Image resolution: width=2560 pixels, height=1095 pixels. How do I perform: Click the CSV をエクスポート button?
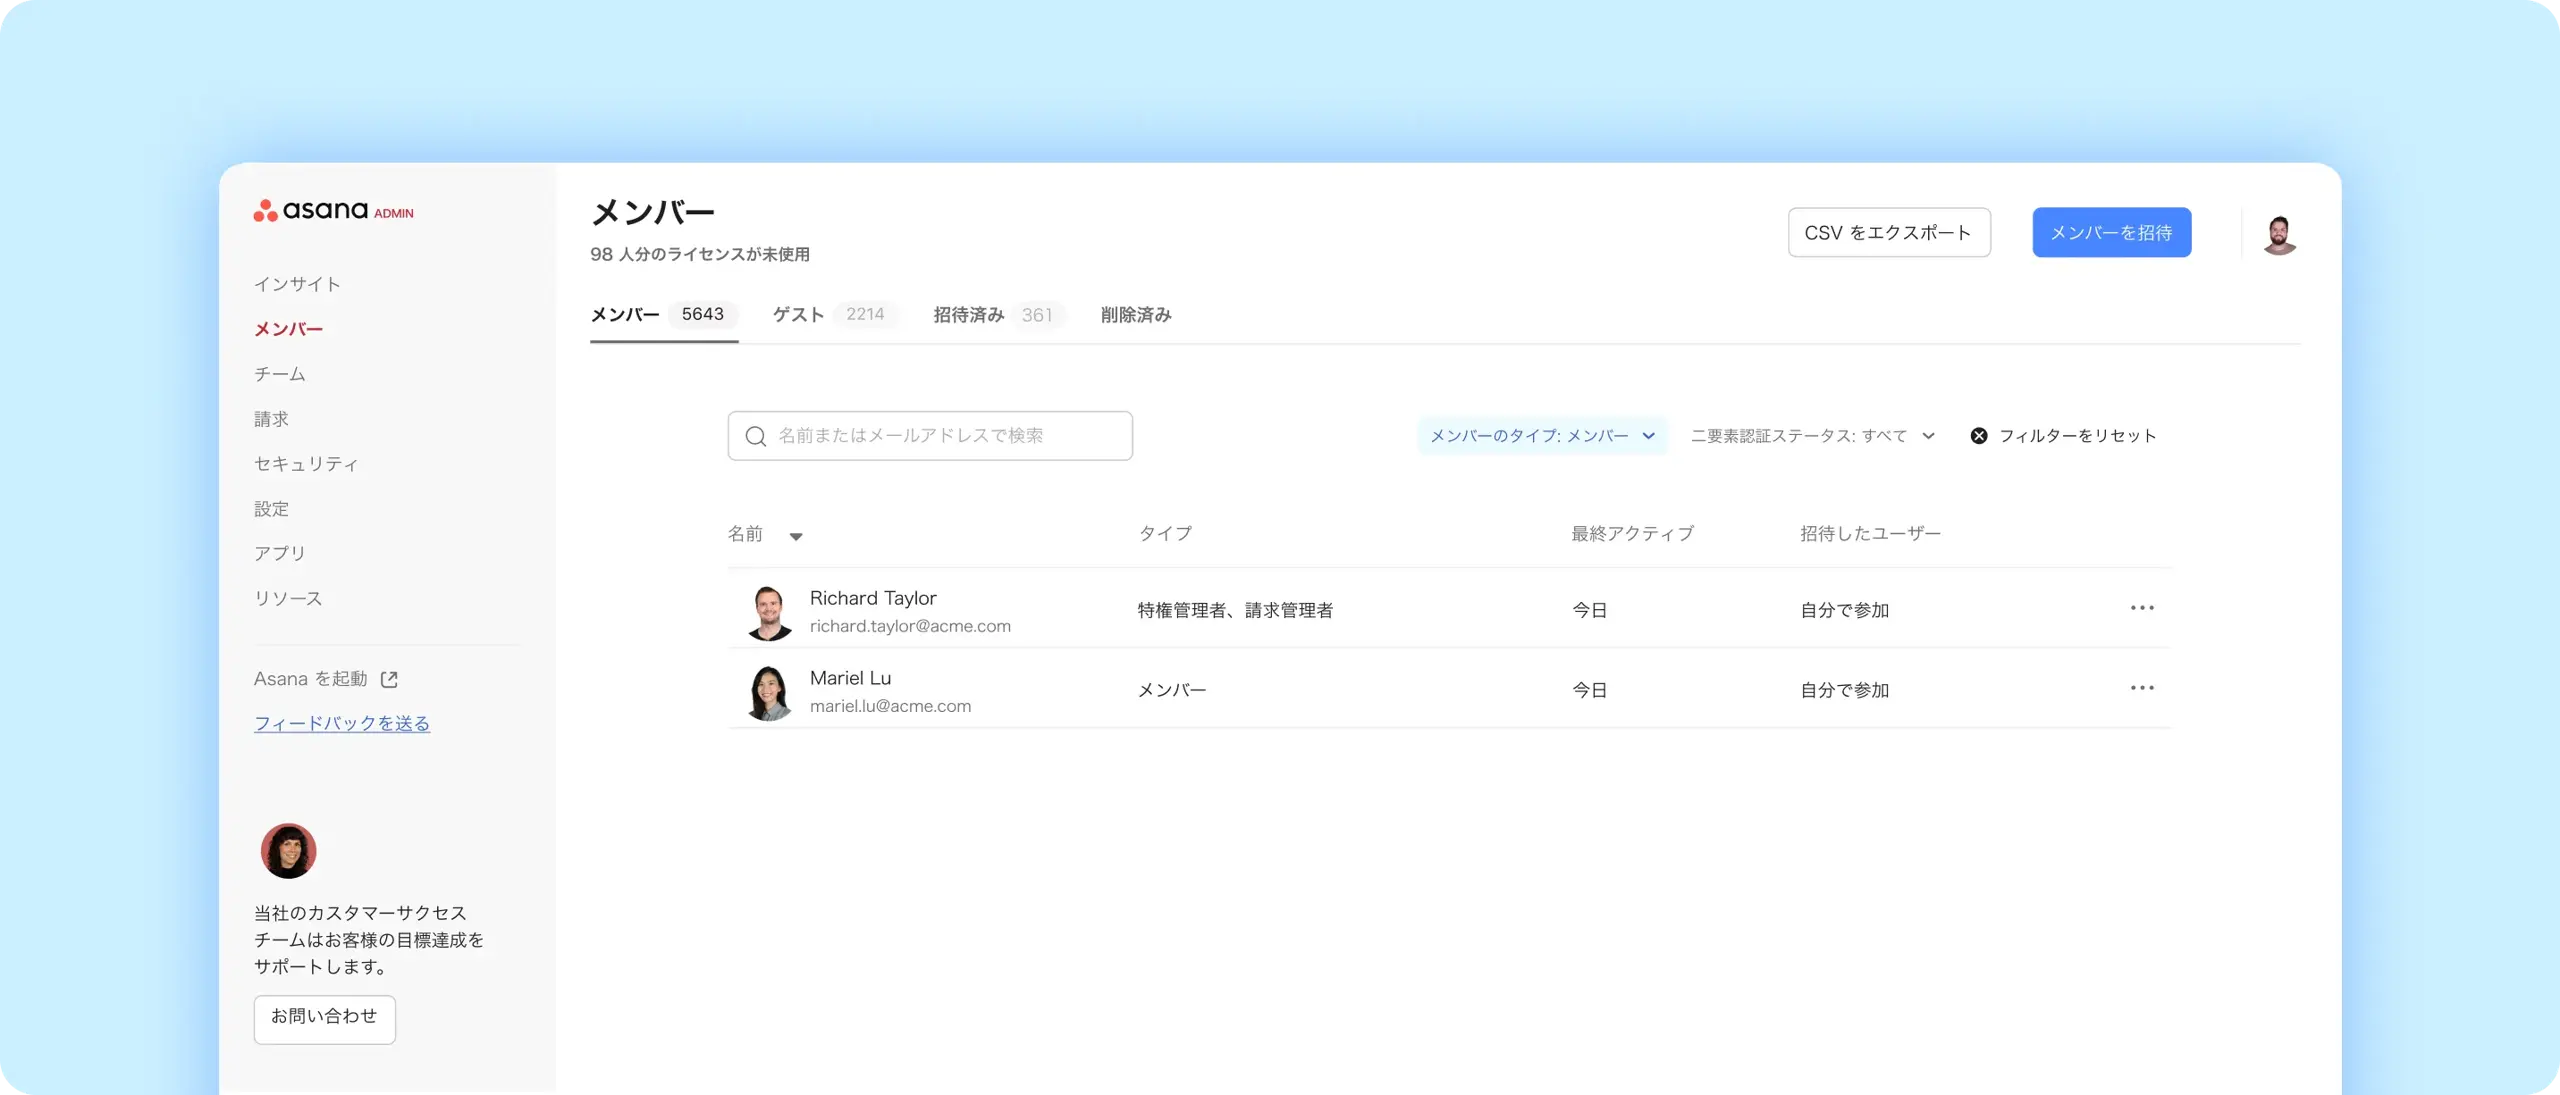1889,232
